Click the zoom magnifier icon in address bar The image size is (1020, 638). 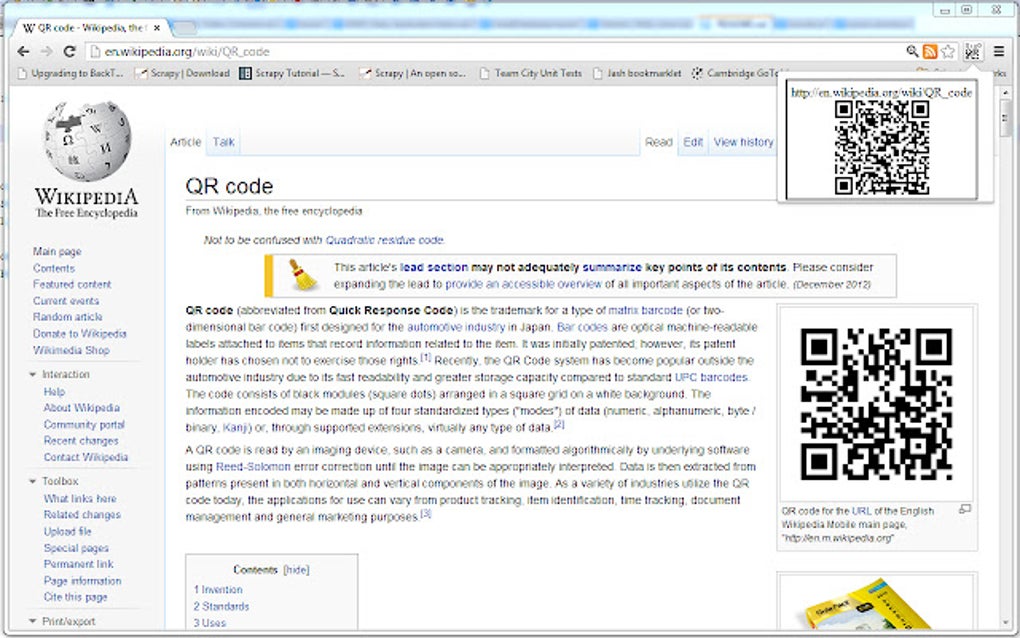(x=912, y=51)
